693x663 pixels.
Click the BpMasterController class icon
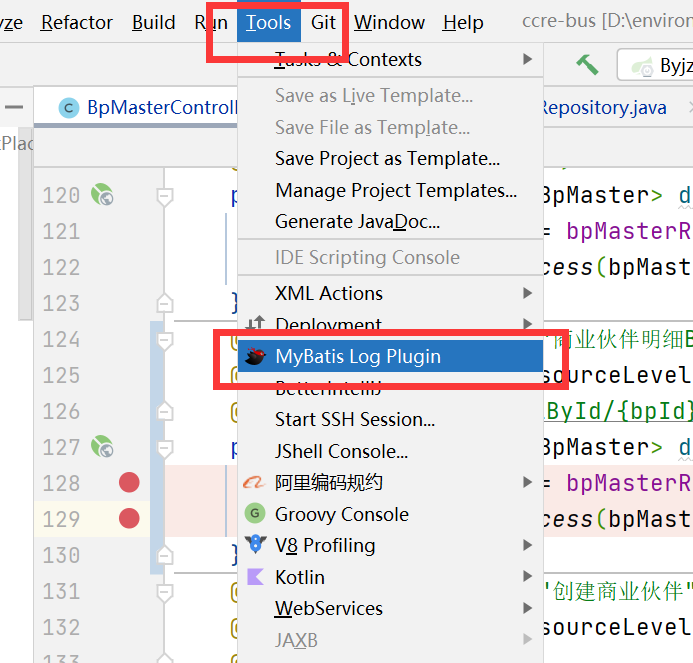[x=69, y=108]
